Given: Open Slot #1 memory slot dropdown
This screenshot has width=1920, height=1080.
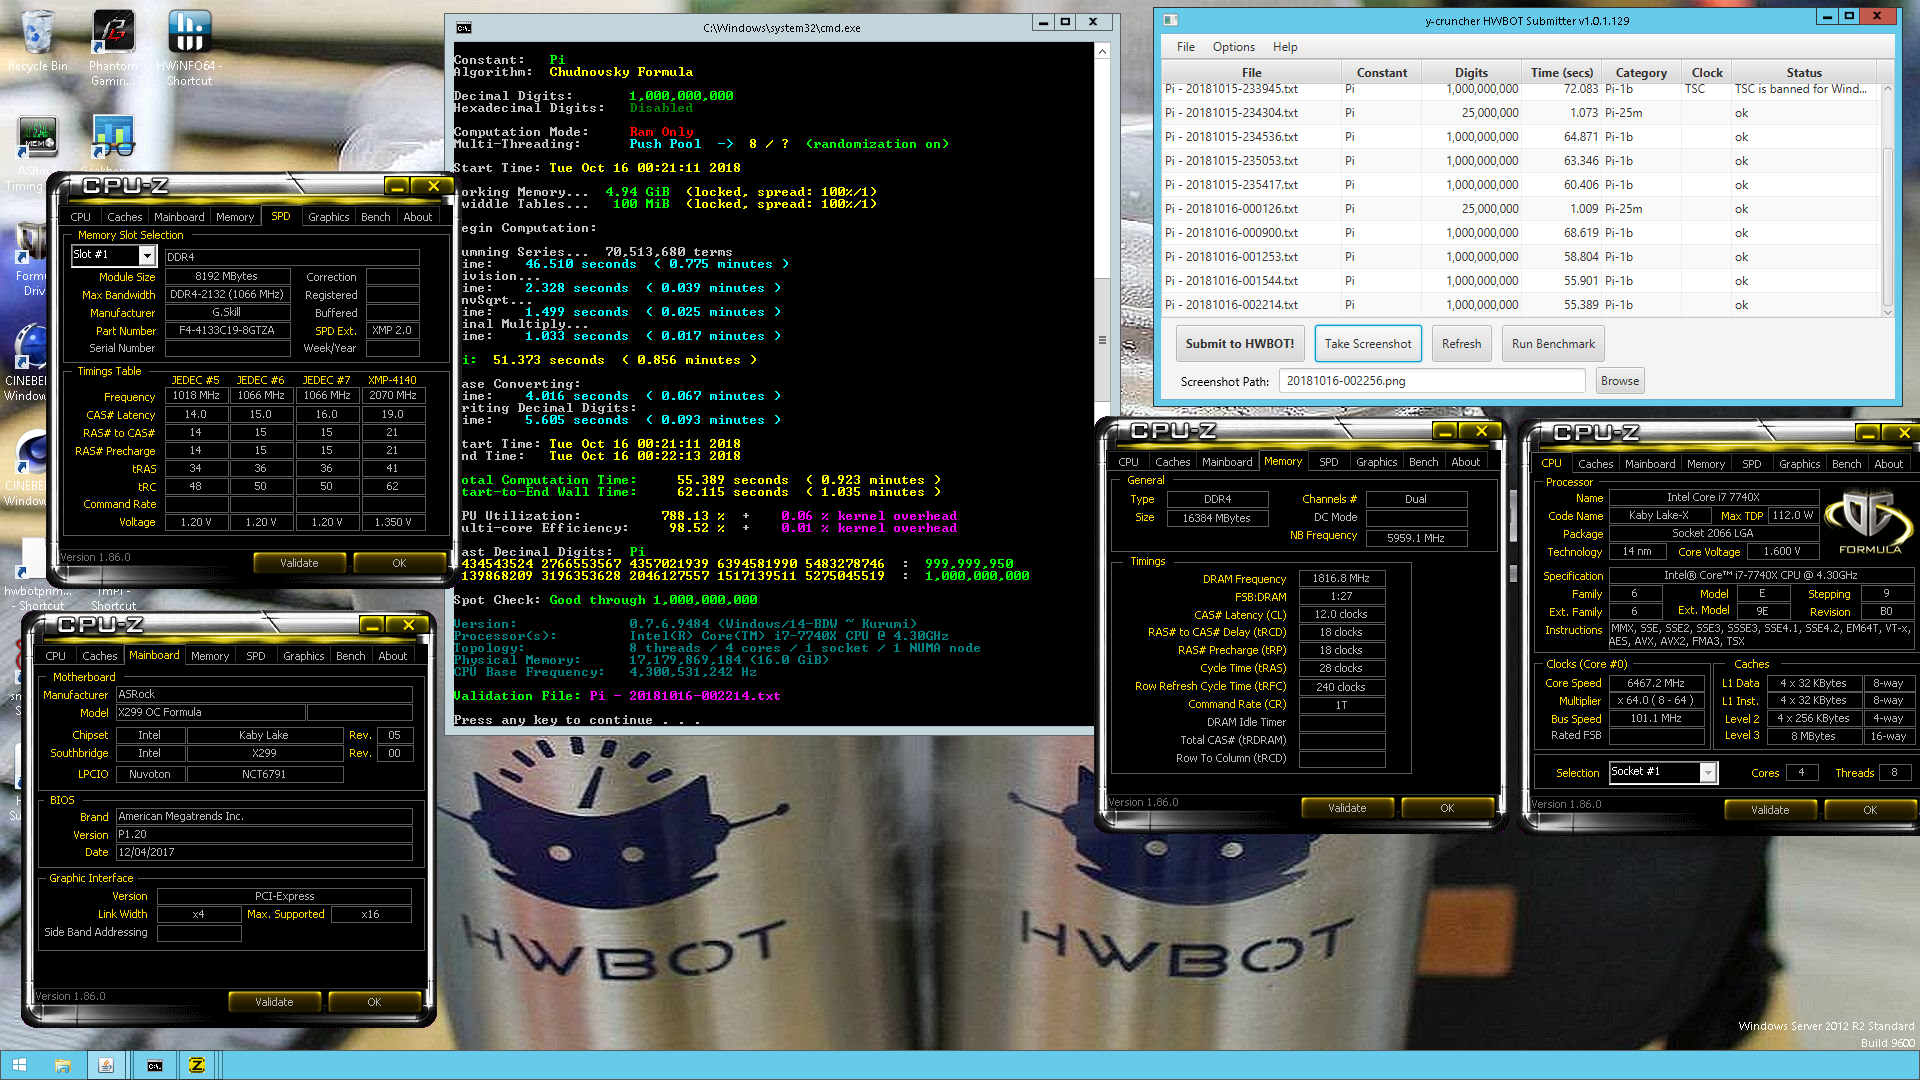Looking at the screenshot, I should (146, 256).
